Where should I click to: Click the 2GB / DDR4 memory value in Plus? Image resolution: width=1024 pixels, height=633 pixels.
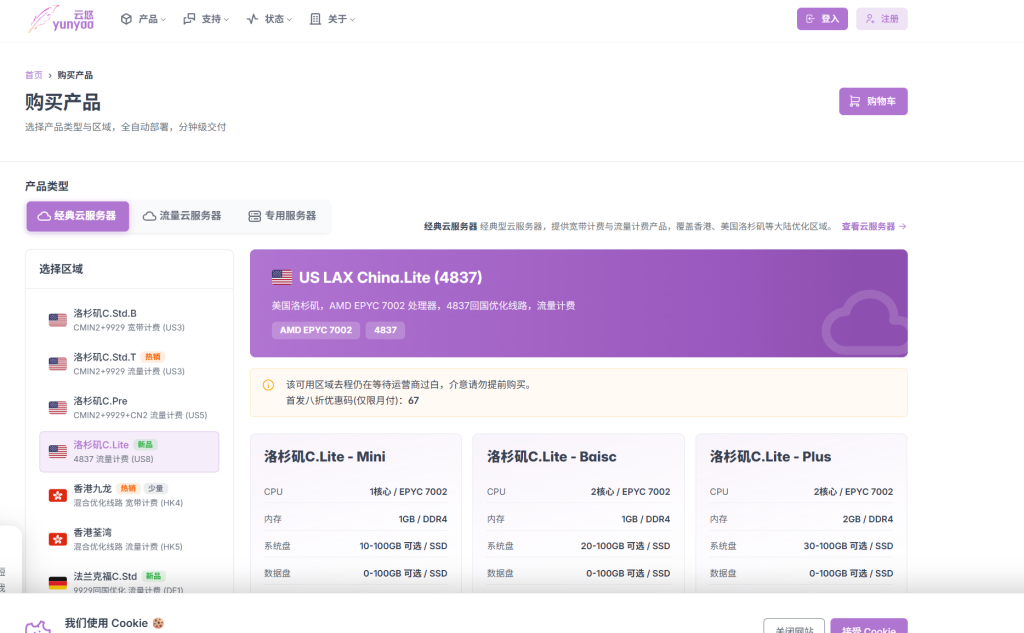868,519
